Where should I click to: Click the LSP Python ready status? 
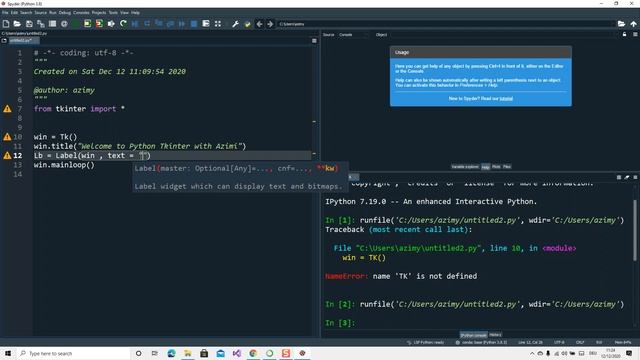(x=425, y=342)
